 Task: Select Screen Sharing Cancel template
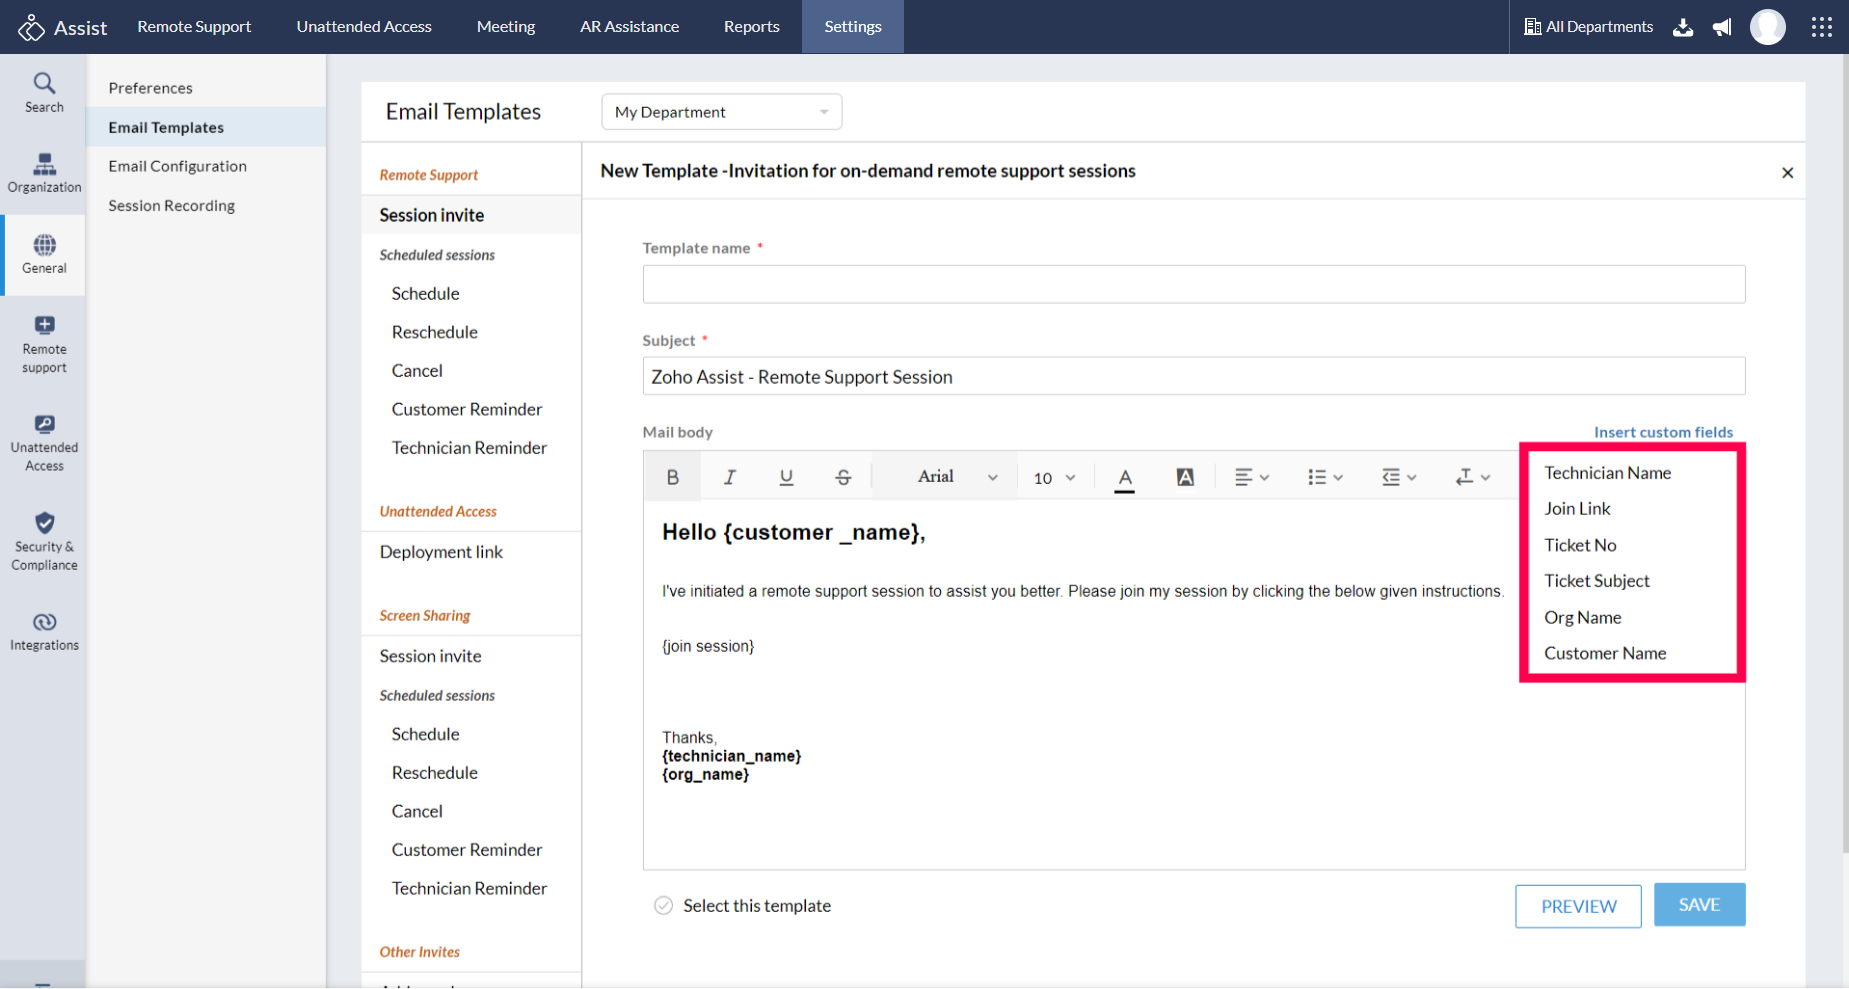click(417, 812)
